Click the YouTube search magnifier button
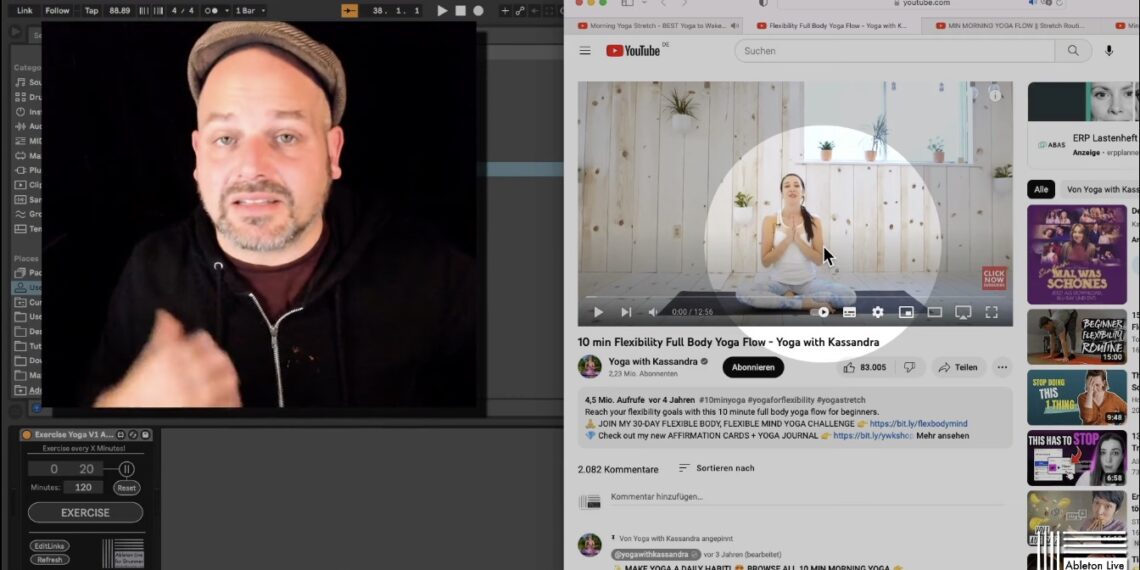Image resolution: width=1140 pixels, height=570 pixels. point(1073,51)
